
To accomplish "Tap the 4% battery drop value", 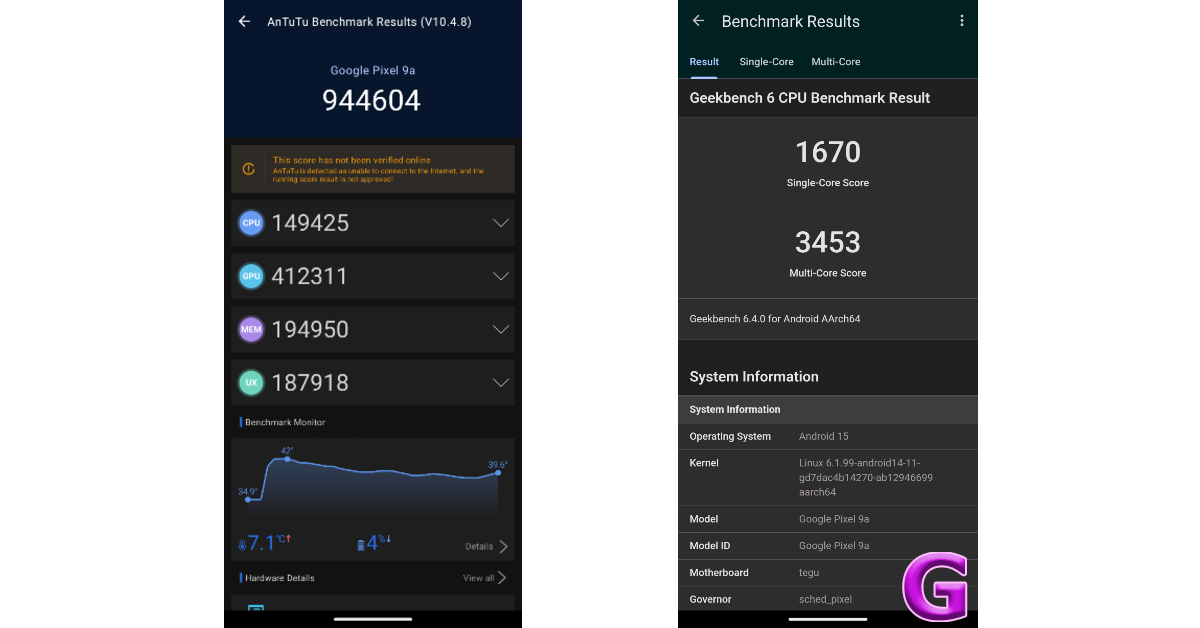I will (378, 544).
